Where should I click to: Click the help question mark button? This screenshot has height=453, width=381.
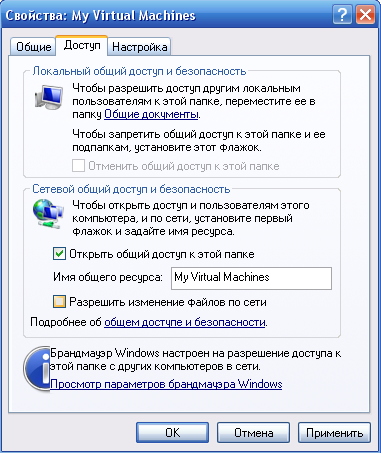pos(342,15)
